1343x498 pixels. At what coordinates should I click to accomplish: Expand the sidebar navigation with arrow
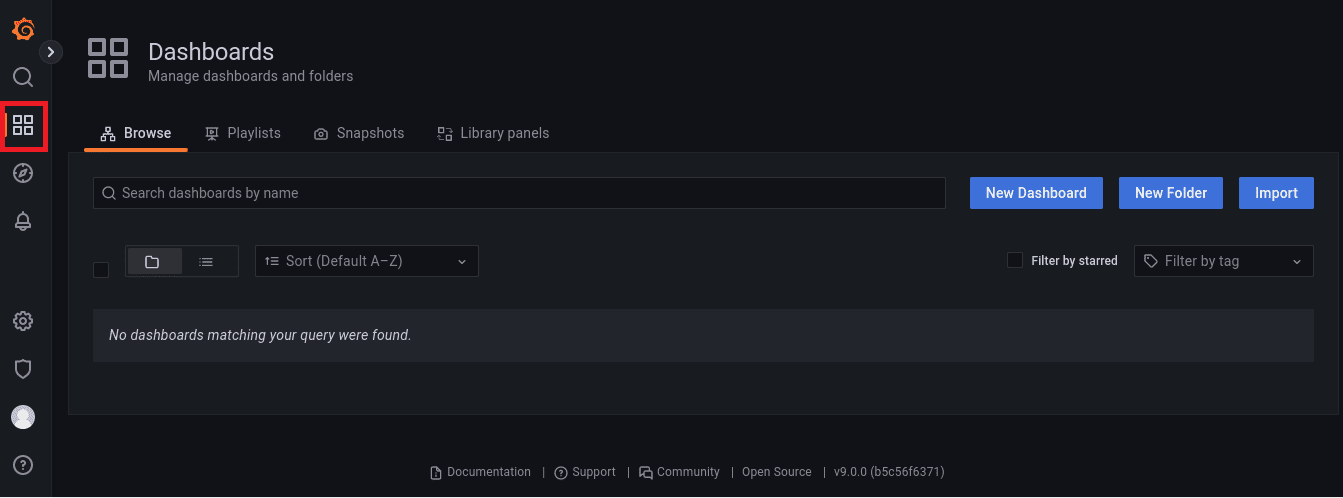(51, 51)
